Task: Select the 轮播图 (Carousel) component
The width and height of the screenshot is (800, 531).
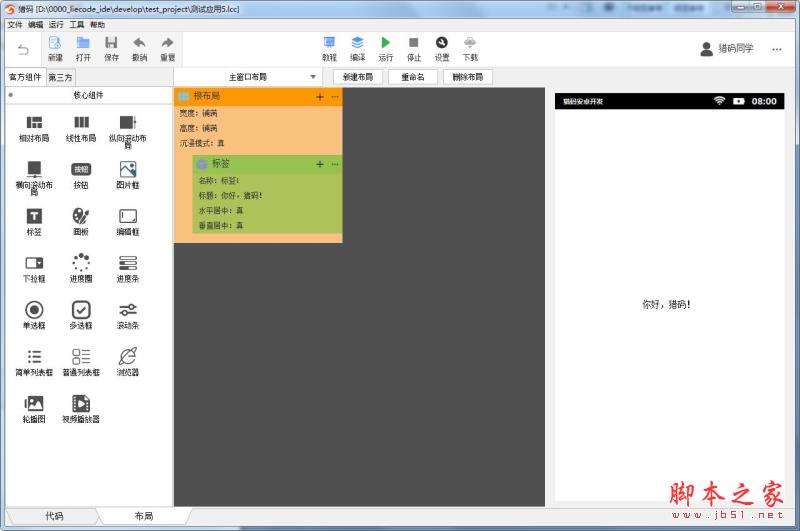Action: [x=34, y=409]
